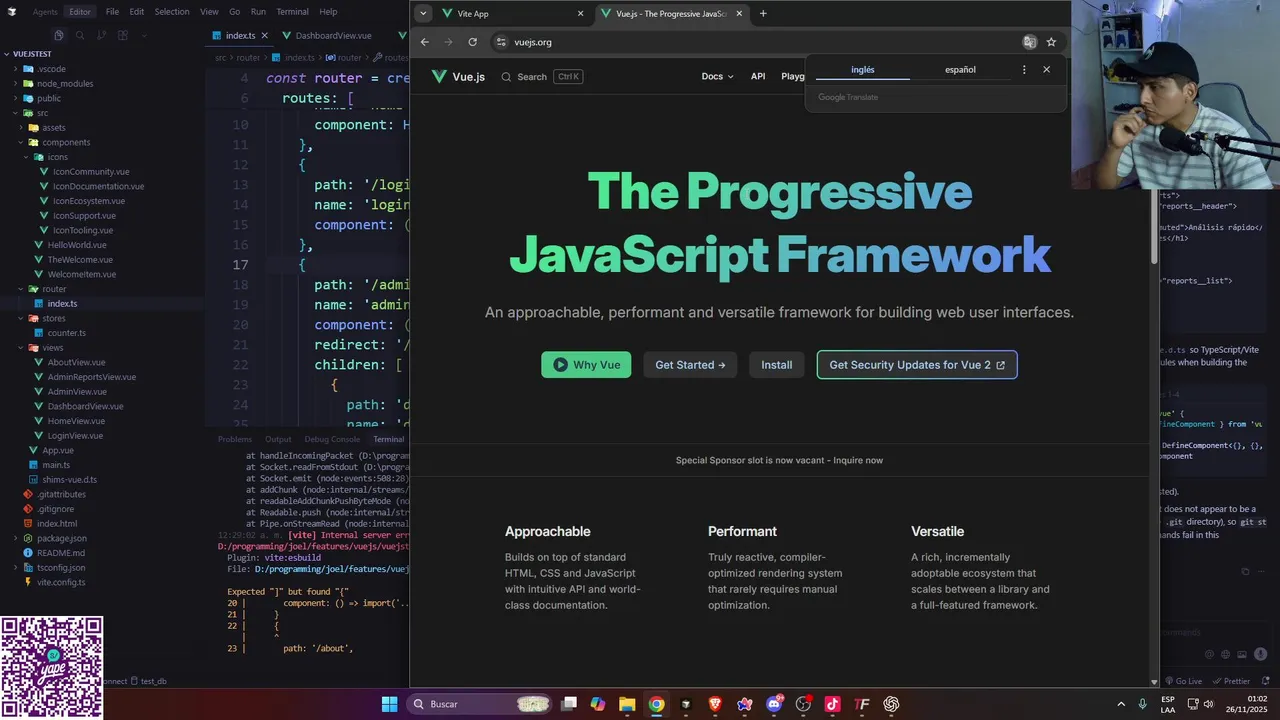Image resolution: width=1280 pixels, height=720 pixels.
Task: Click the Vue site Search box
Action: 541,77
